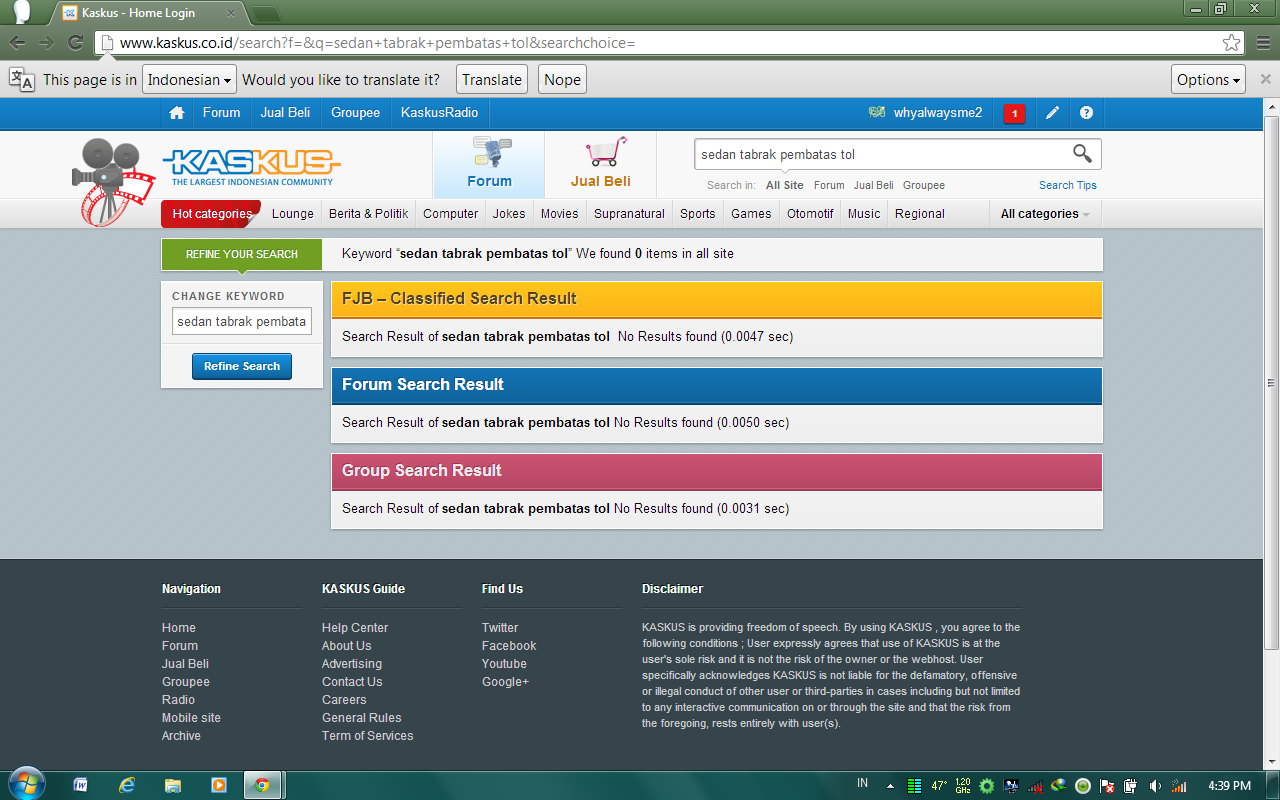Screen dimensions: 1280x800
Task: Open Word from the taskbar
Action: pyautogui.click(x=81, y=785)
